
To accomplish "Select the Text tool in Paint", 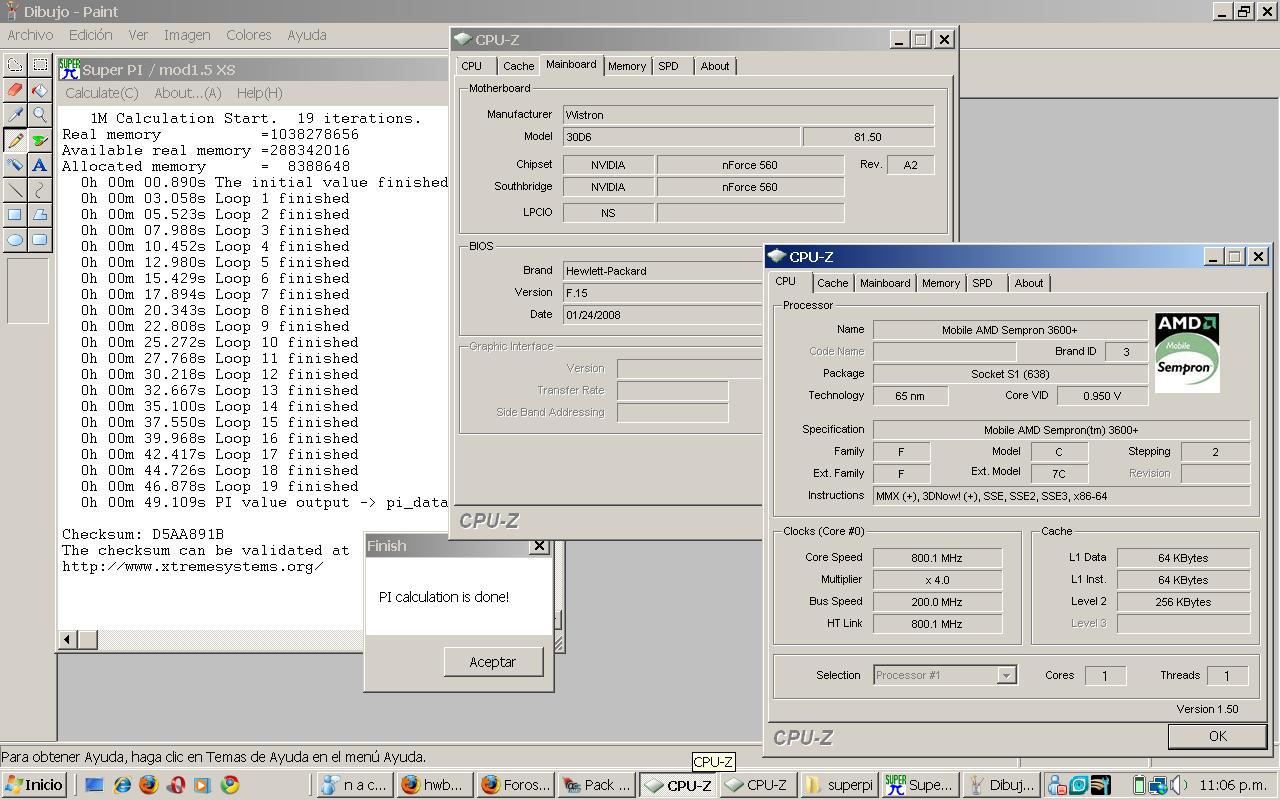I will pos(40,165).
